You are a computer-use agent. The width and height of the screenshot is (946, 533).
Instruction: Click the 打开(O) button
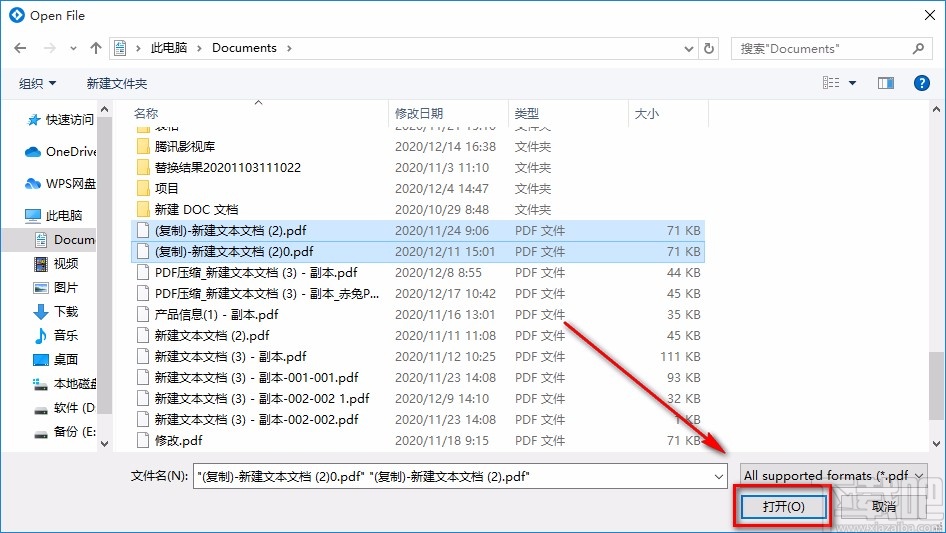coord(783,506)
